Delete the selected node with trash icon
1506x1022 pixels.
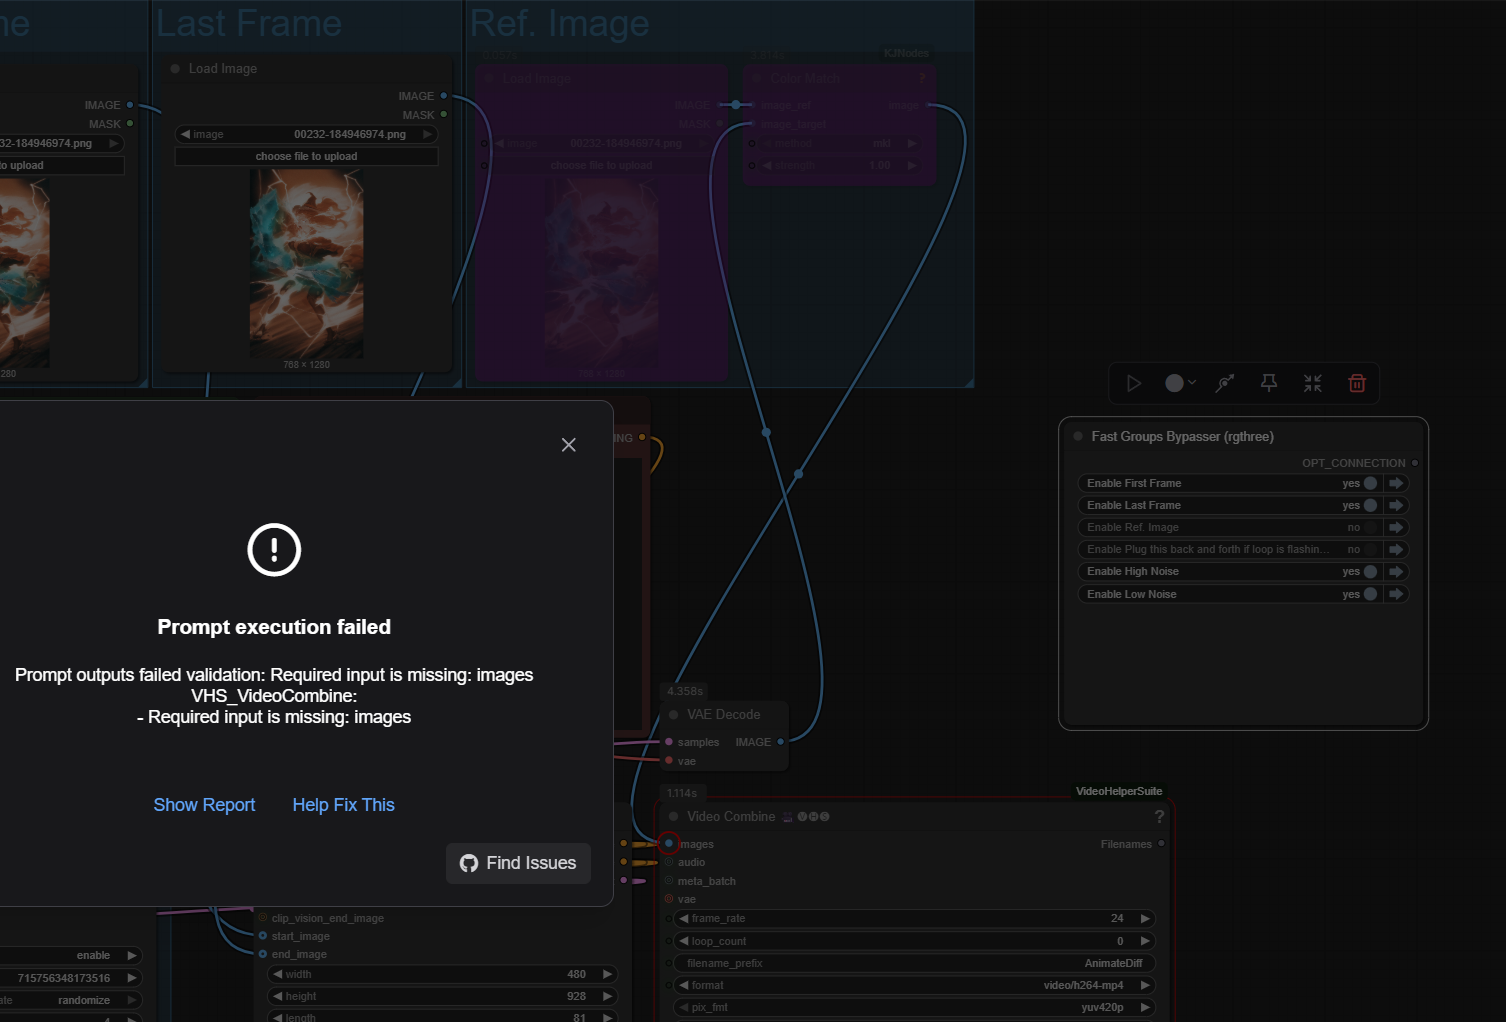1357,383
